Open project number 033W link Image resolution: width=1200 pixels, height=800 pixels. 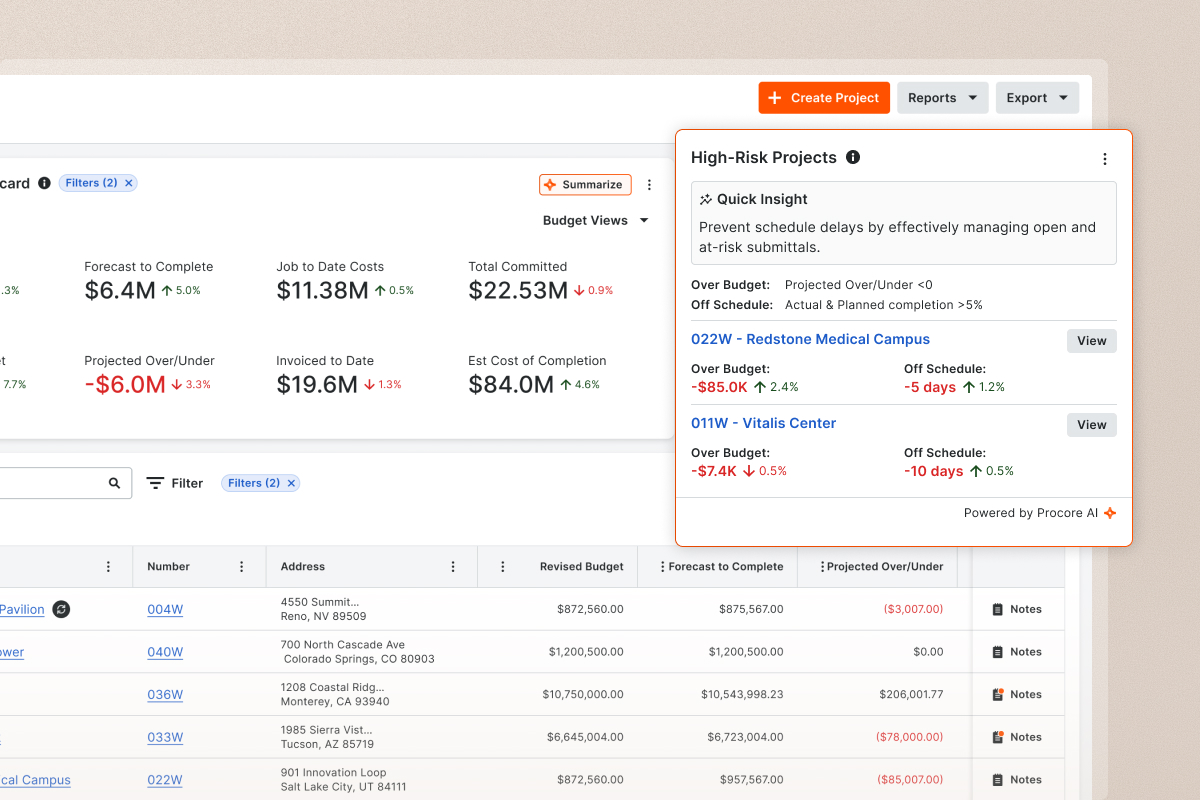[x=165, y=737]
